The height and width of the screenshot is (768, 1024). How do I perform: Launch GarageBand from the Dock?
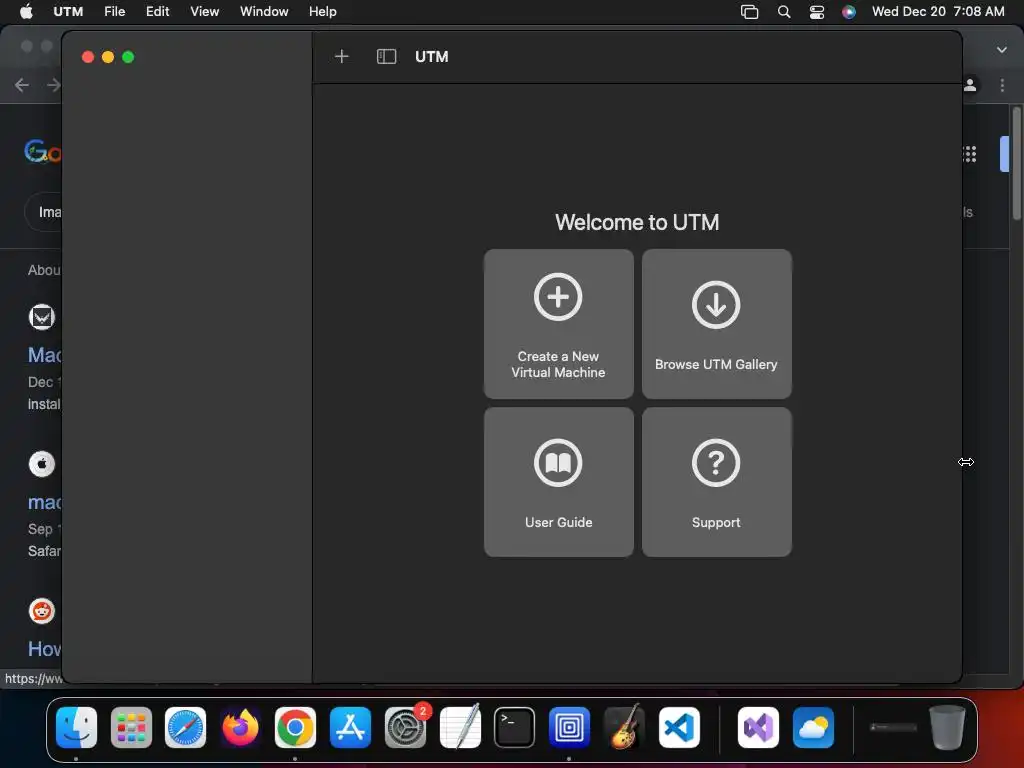[x=624, y=727]
